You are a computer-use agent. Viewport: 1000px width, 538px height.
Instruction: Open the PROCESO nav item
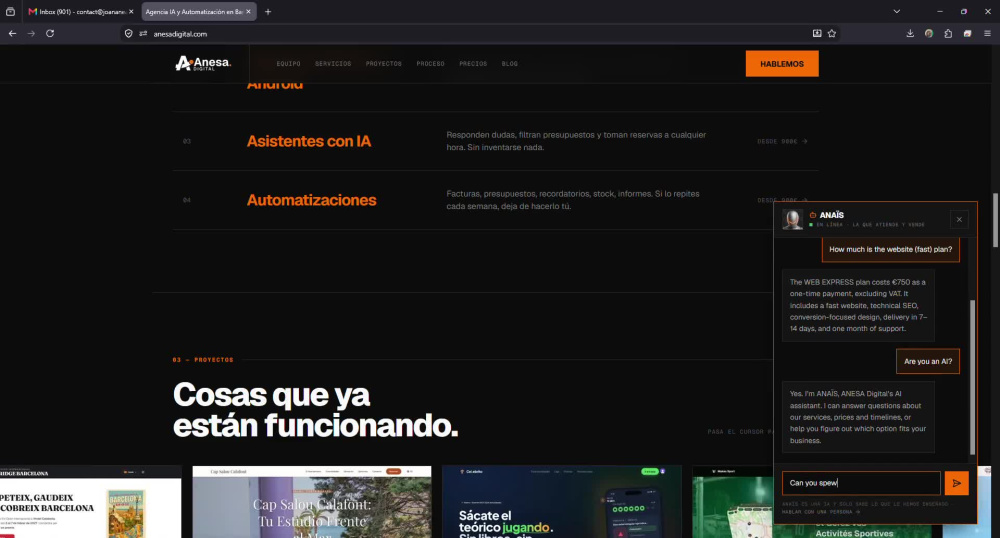430,64
